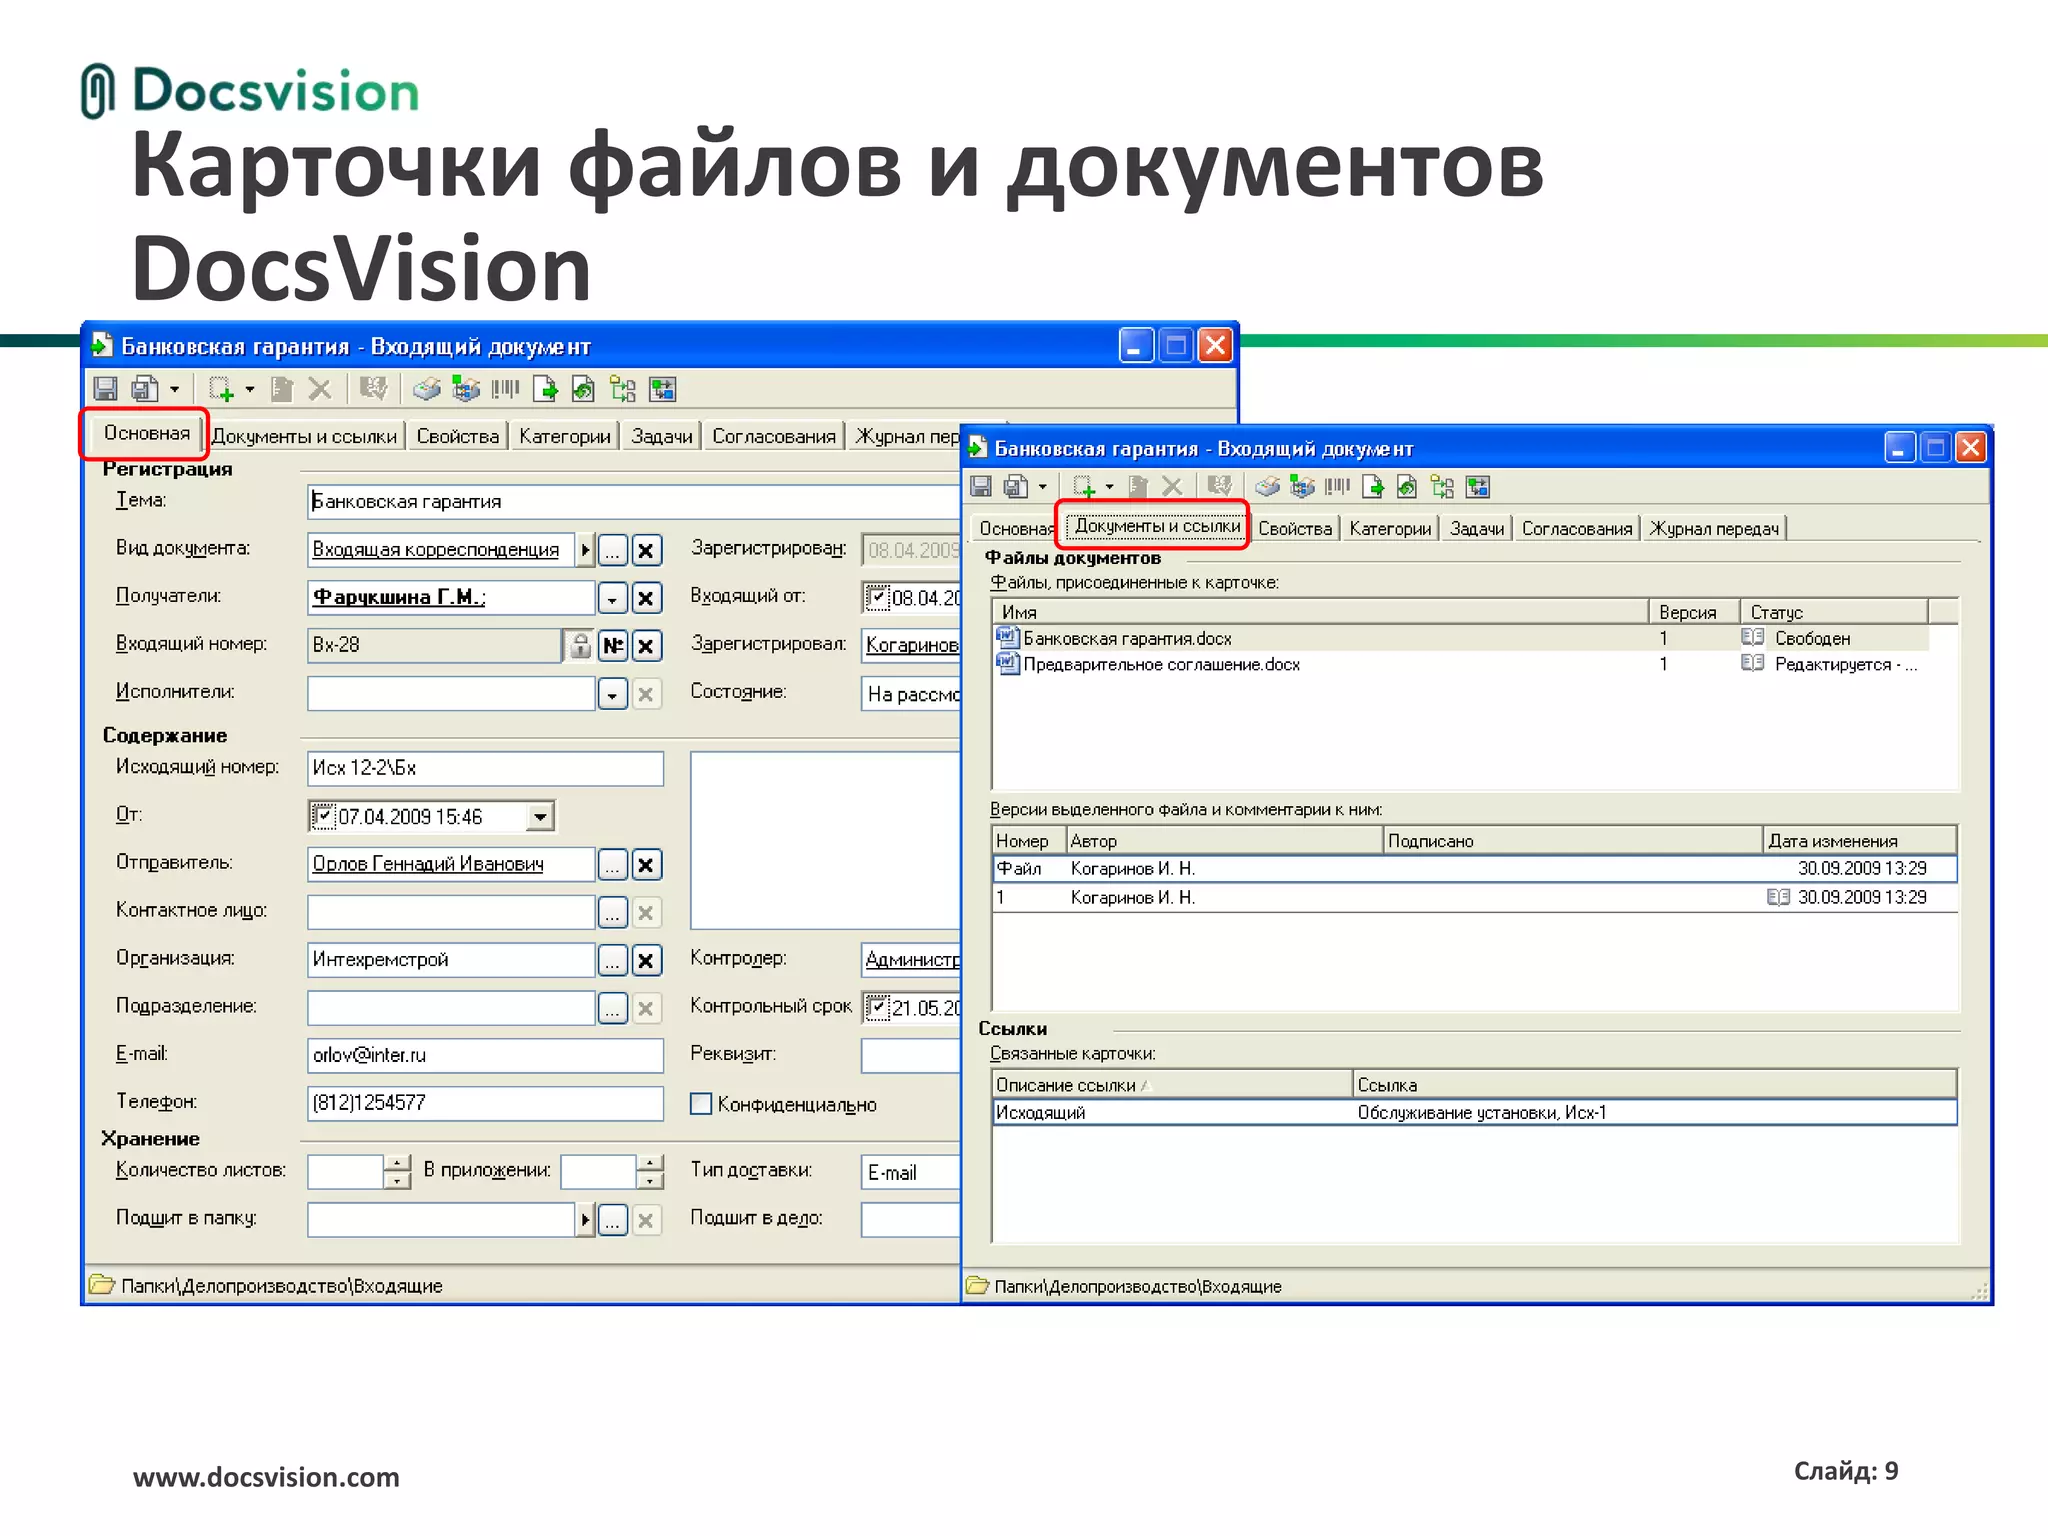Click the new-card icon with green plus in left window
The width and height of the screenshot is (2048, 1536).
click(x=221, y=388)
